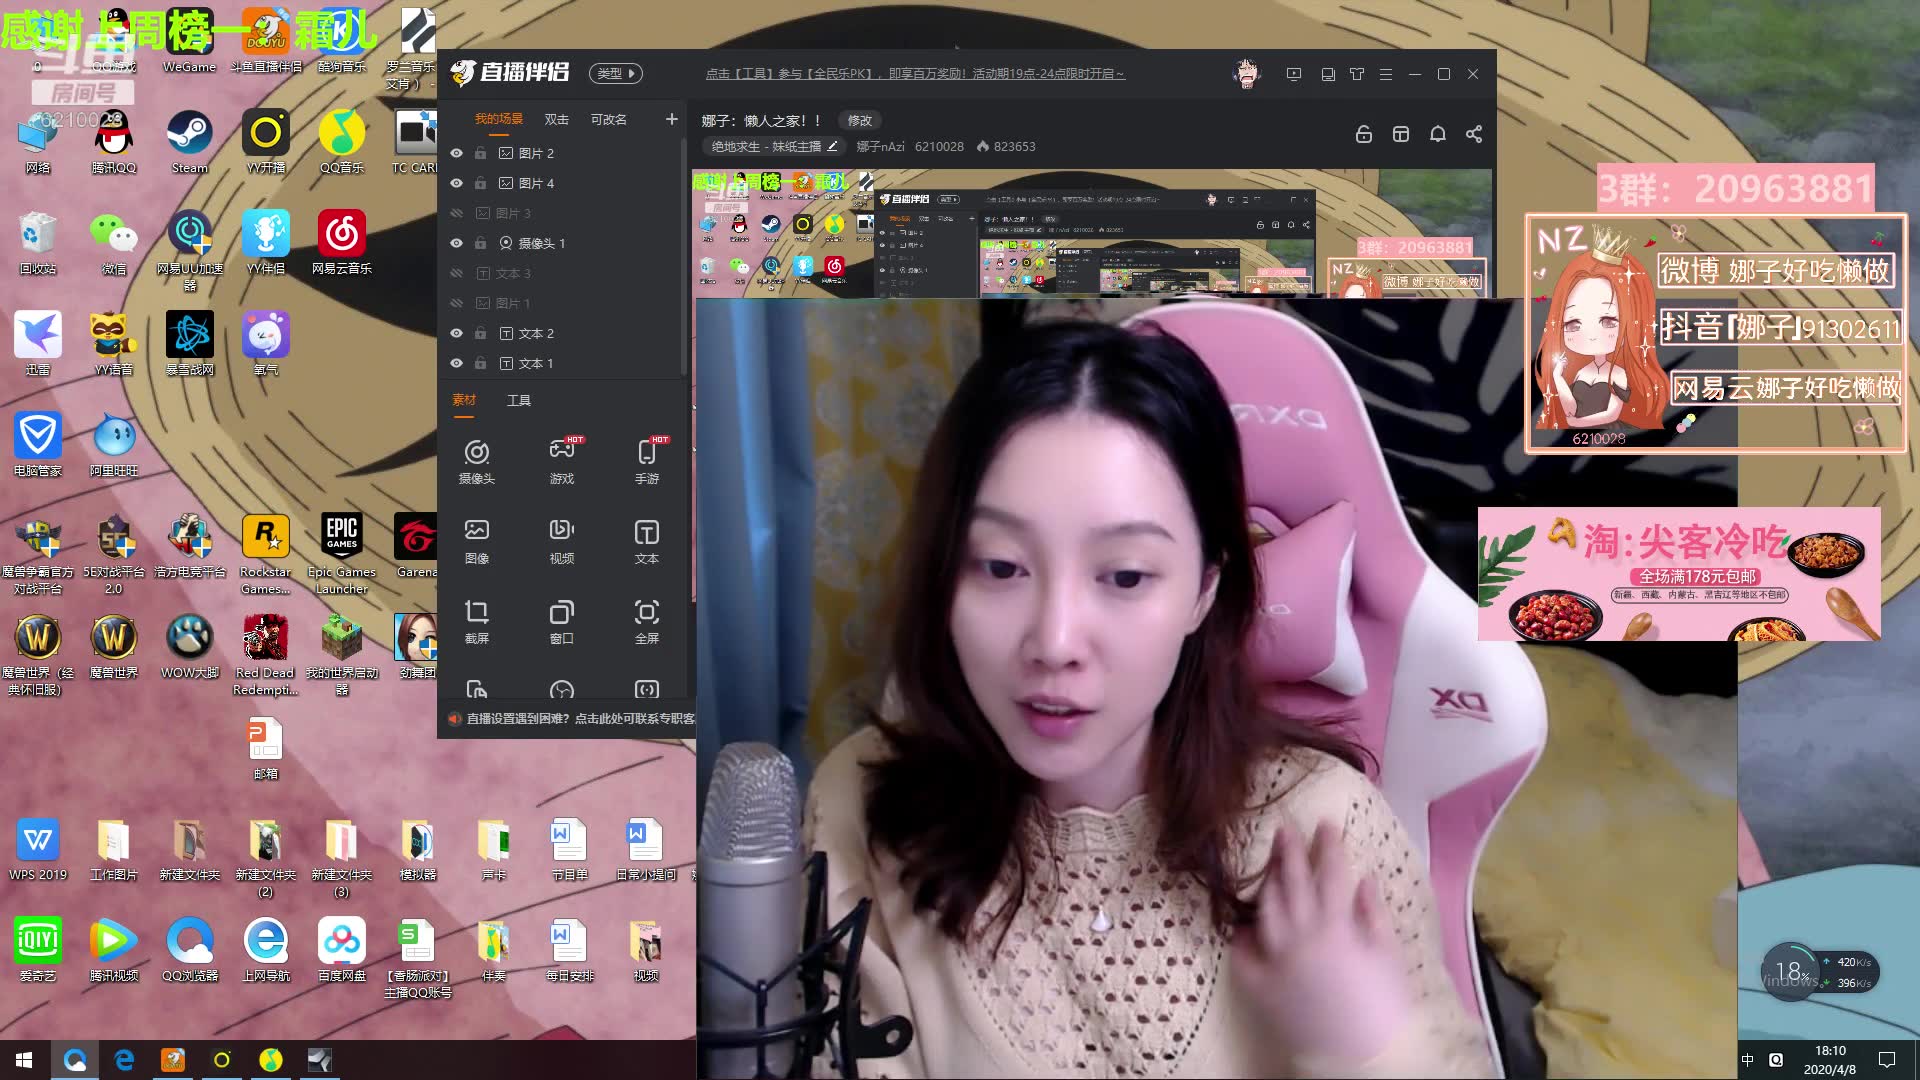
Task: Click the 修改 button to edit stream title
Action: 859,120
